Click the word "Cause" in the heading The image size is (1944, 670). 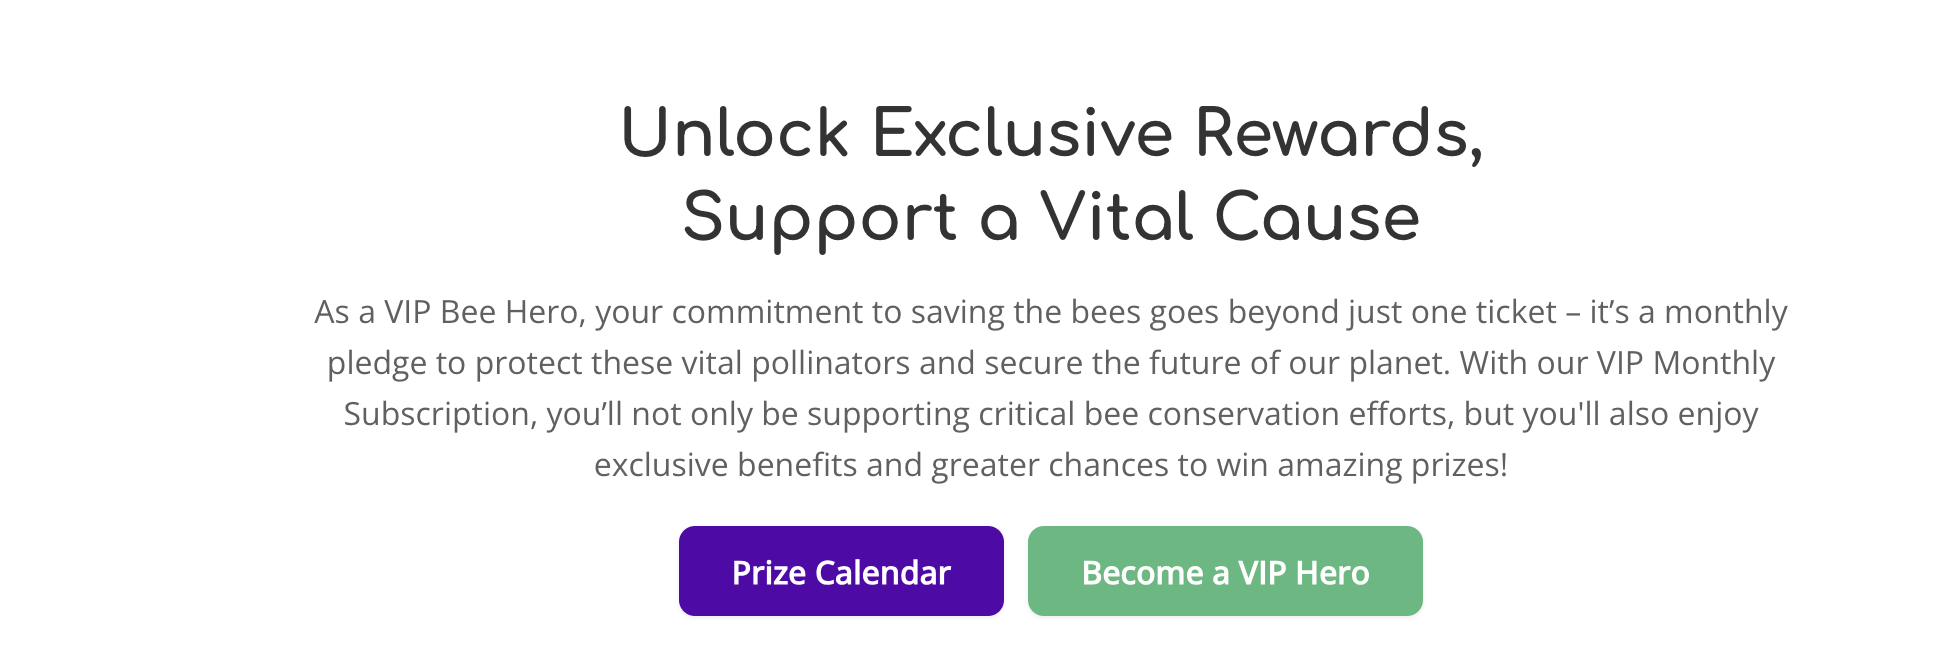click(x=1318, y=218)
